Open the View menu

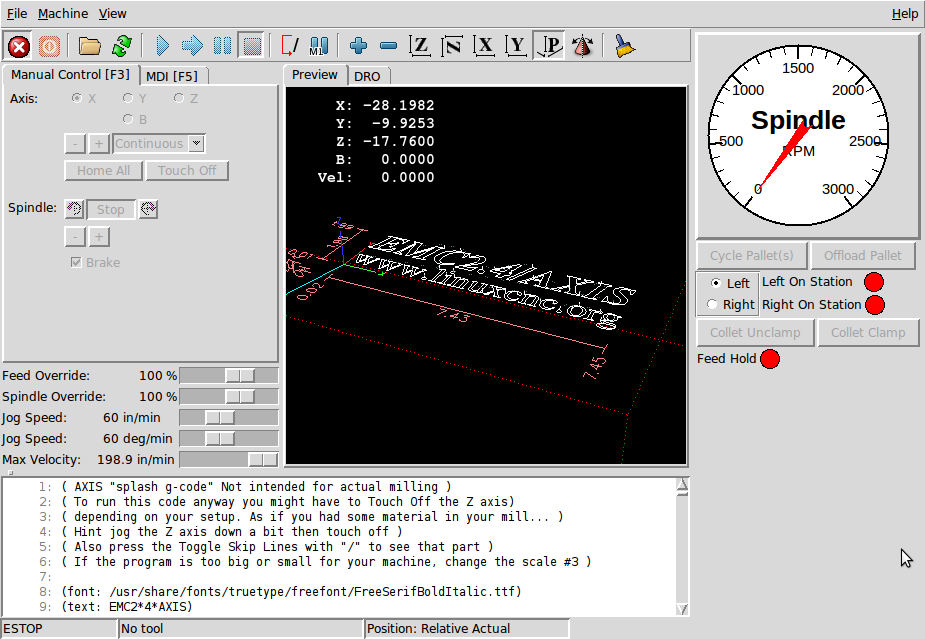[x=113, y=14]
